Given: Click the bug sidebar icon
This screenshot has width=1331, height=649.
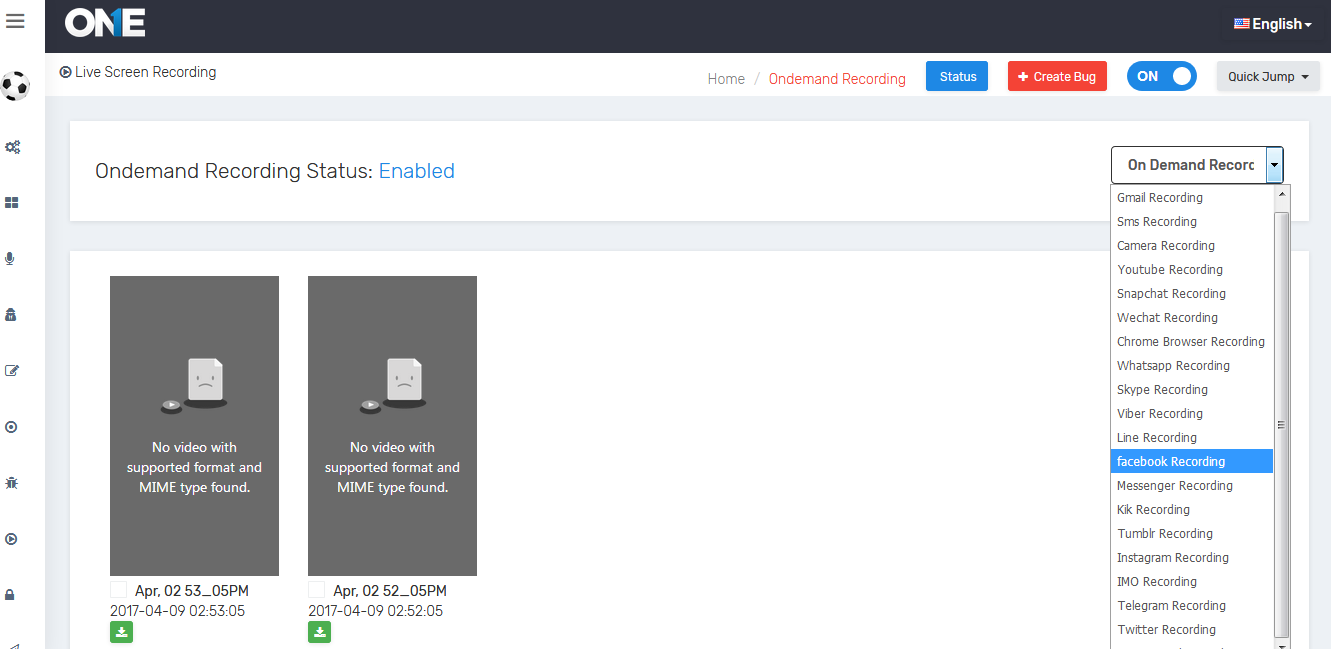Looking at the screenshot, I should point(11,483).
